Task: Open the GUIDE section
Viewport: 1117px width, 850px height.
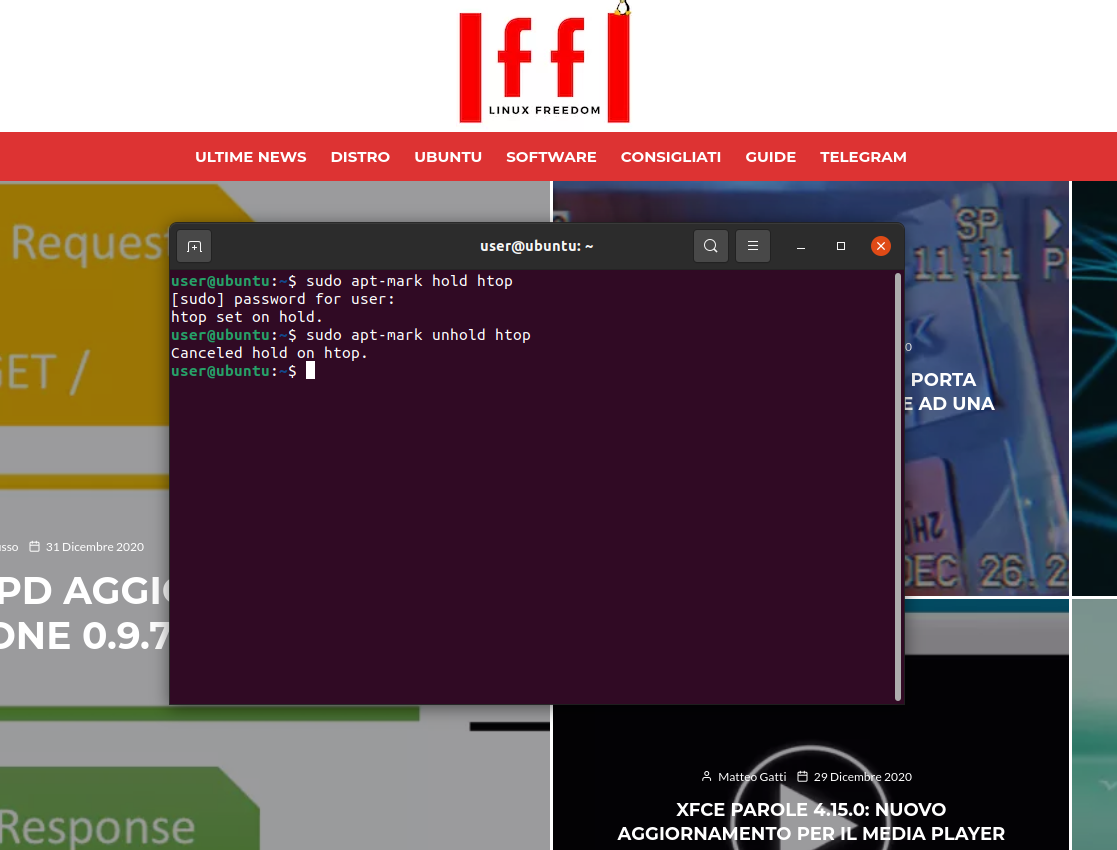Action: pyautogui.click(x=770, y=156)
